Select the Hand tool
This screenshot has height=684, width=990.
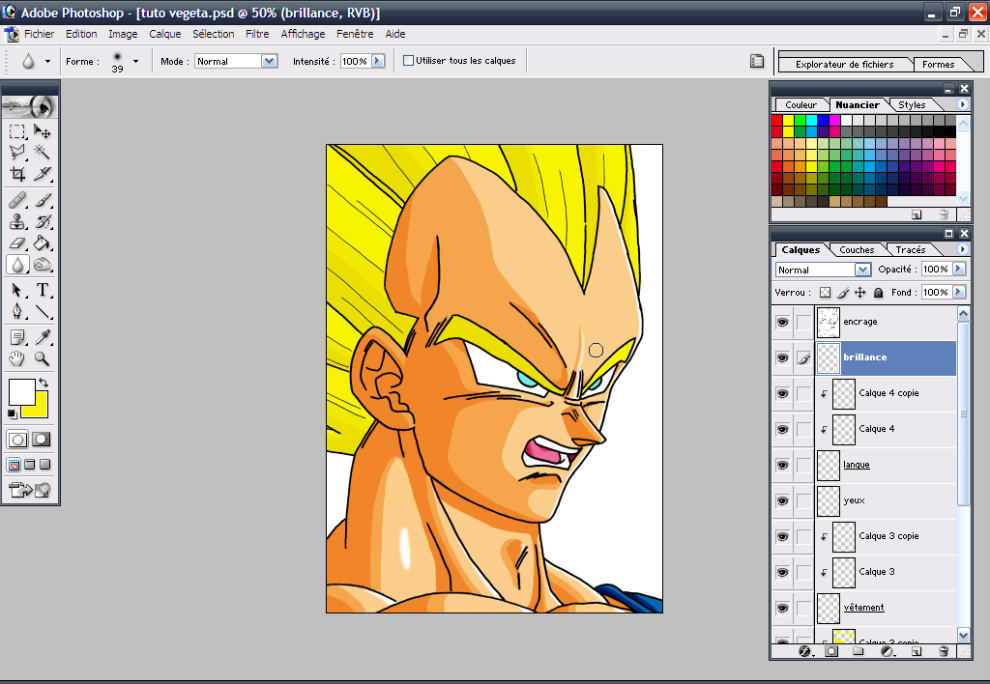click(17, 359)
